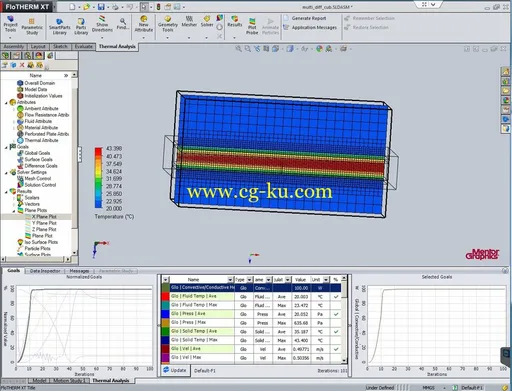Switch to the Evaluate tab
Screen dimensions: 512x391
(x=84, y=47)
